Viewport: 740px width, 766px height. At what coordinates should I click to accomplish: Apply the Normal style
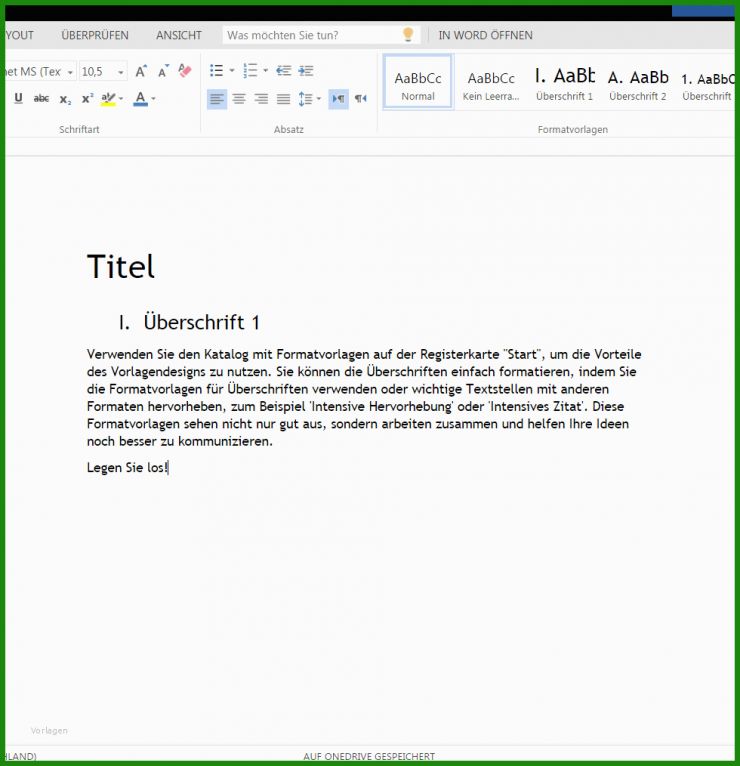[418, 82]
